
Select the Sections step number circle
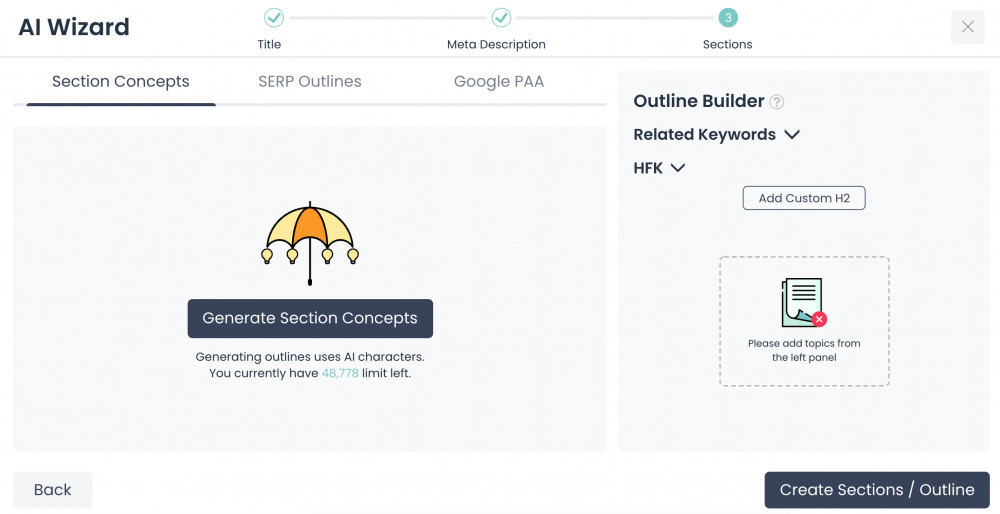click(728, 18)
